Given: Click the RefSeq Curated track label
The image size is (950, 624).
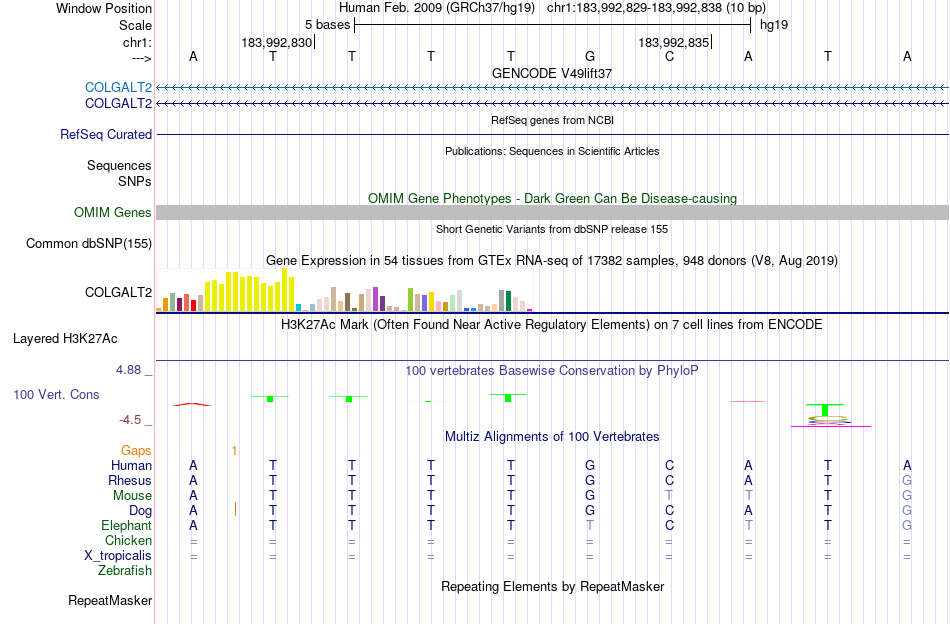Looking at the screenshot, I should click(x=105, y=134).
